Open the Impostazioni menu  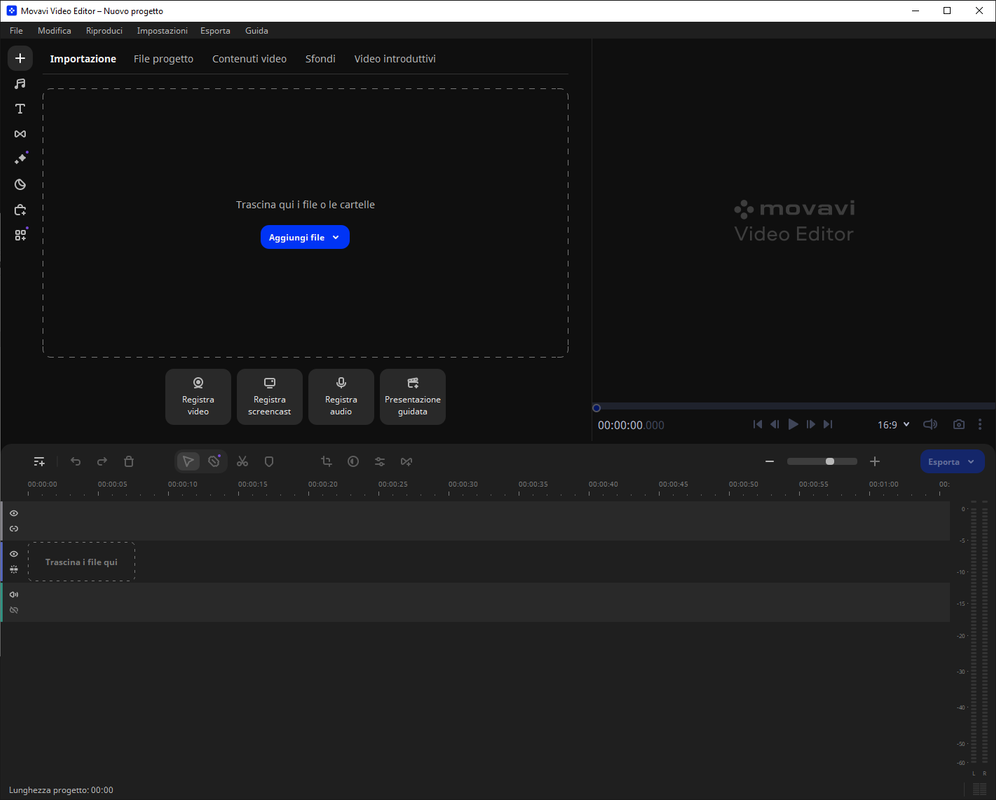coord(162,31)
